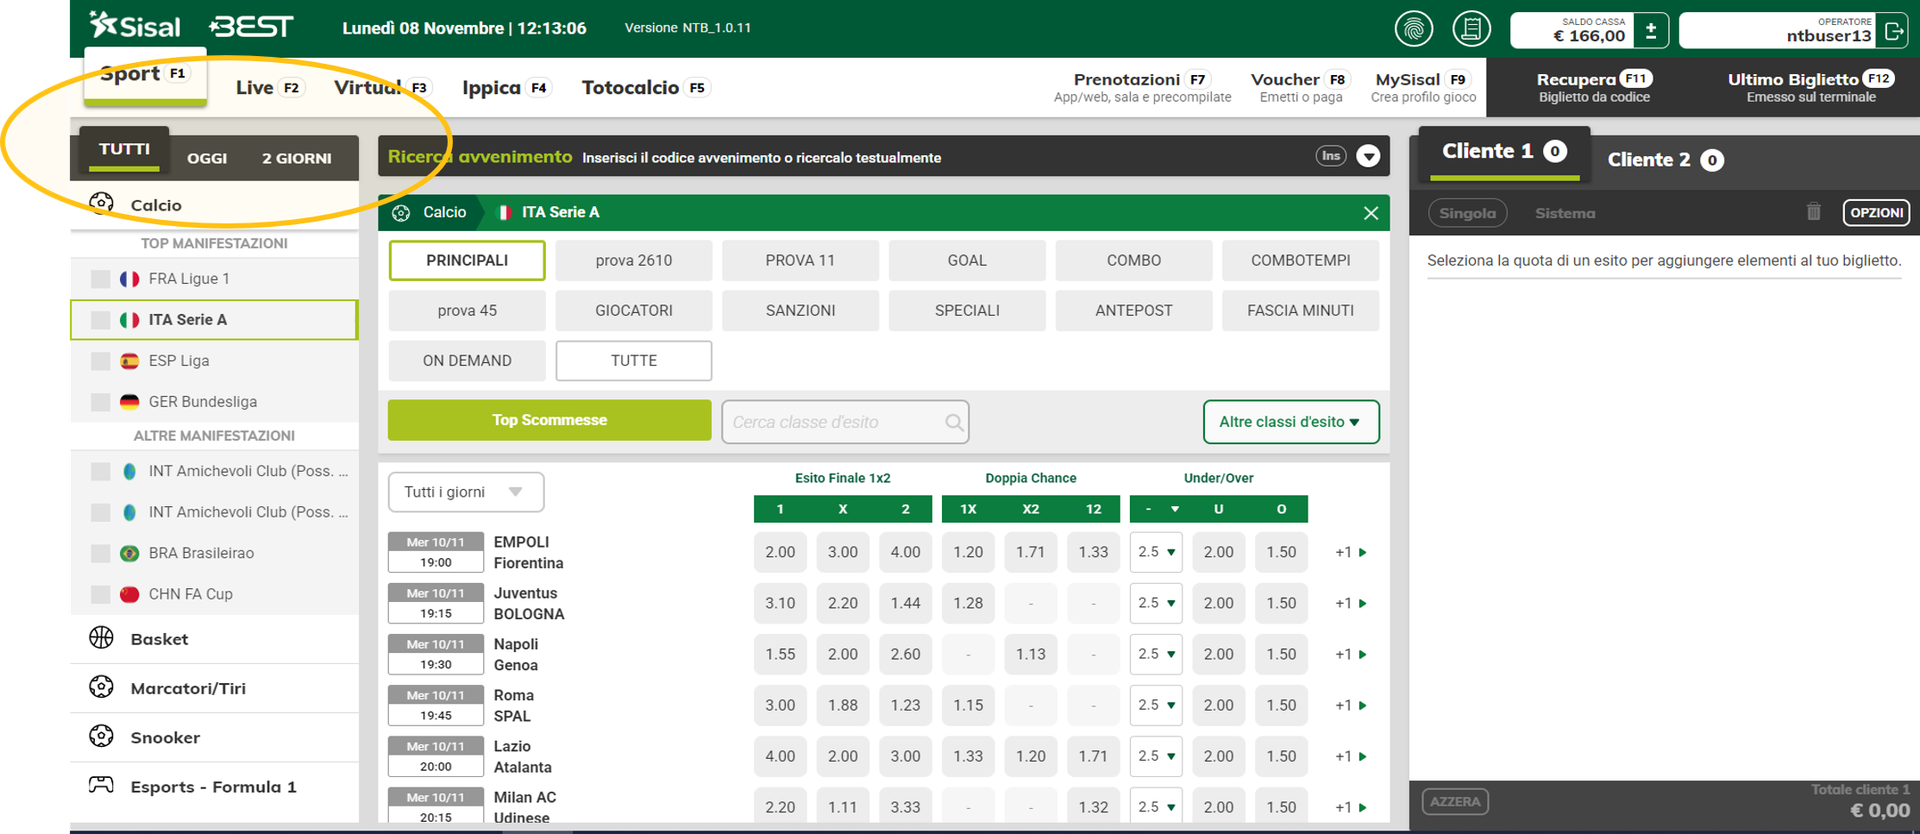Screen dimensions: 1920x834
Task: Click the operator logout icon
Action: [1893, 31]
